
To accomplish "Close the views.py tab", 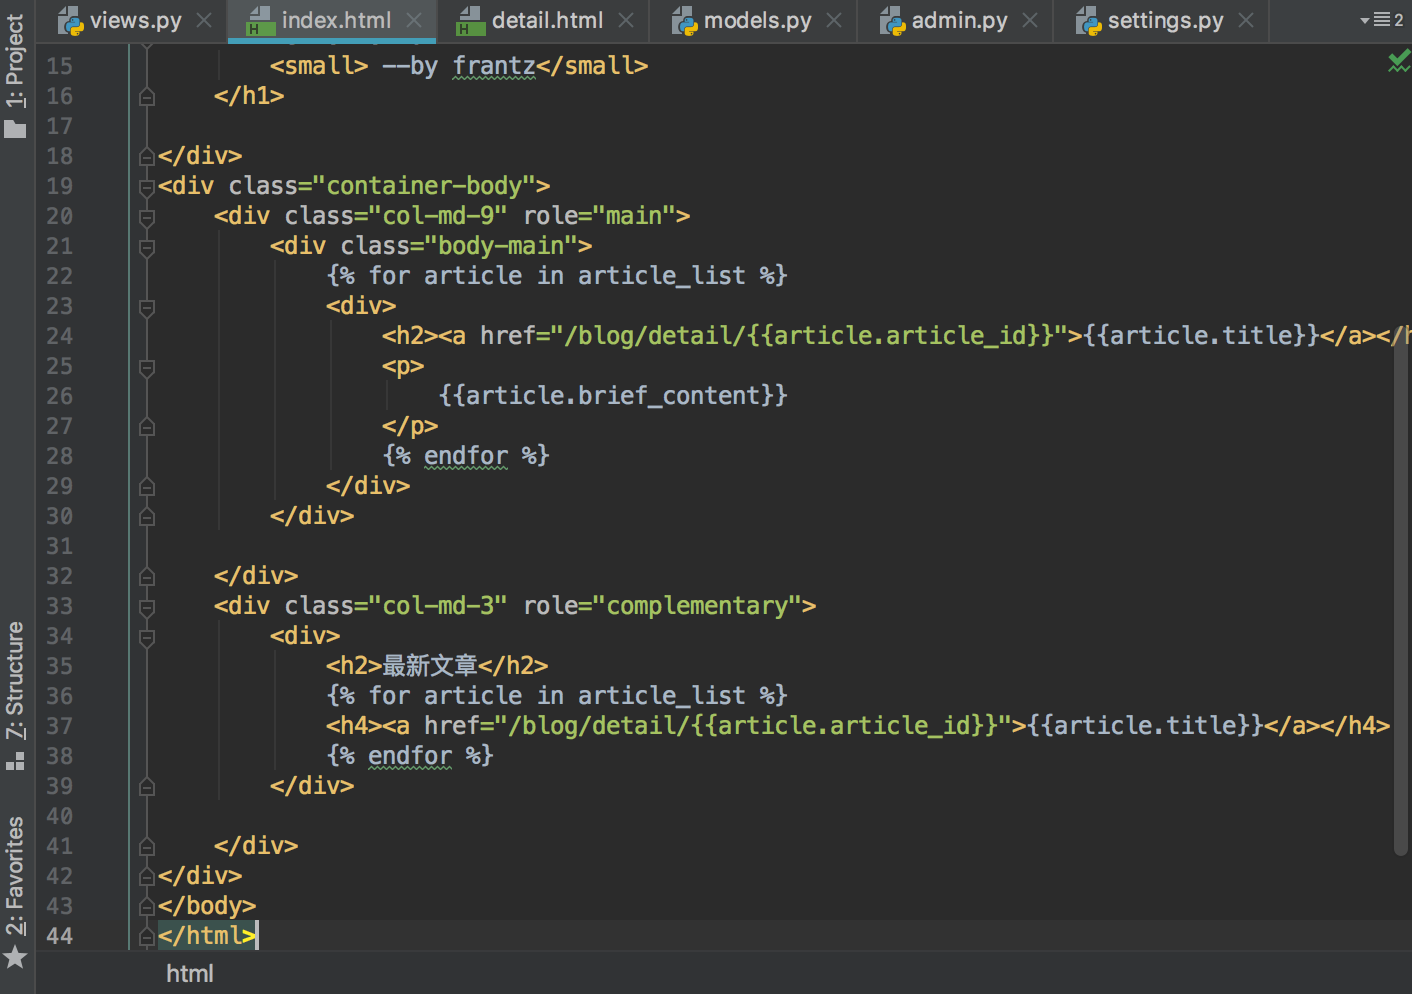I will (x=204, y=20).
